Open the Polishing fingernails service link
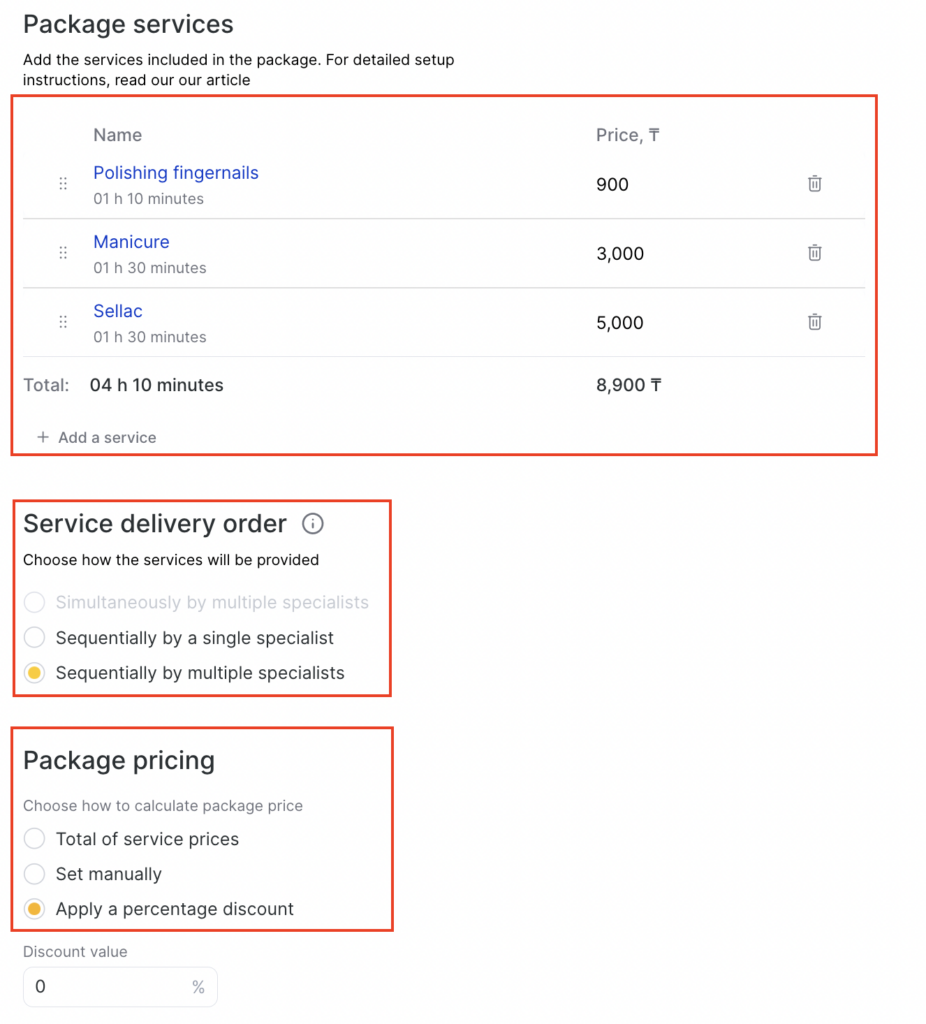Screen dimensions: 926x1024 [176, 173]
